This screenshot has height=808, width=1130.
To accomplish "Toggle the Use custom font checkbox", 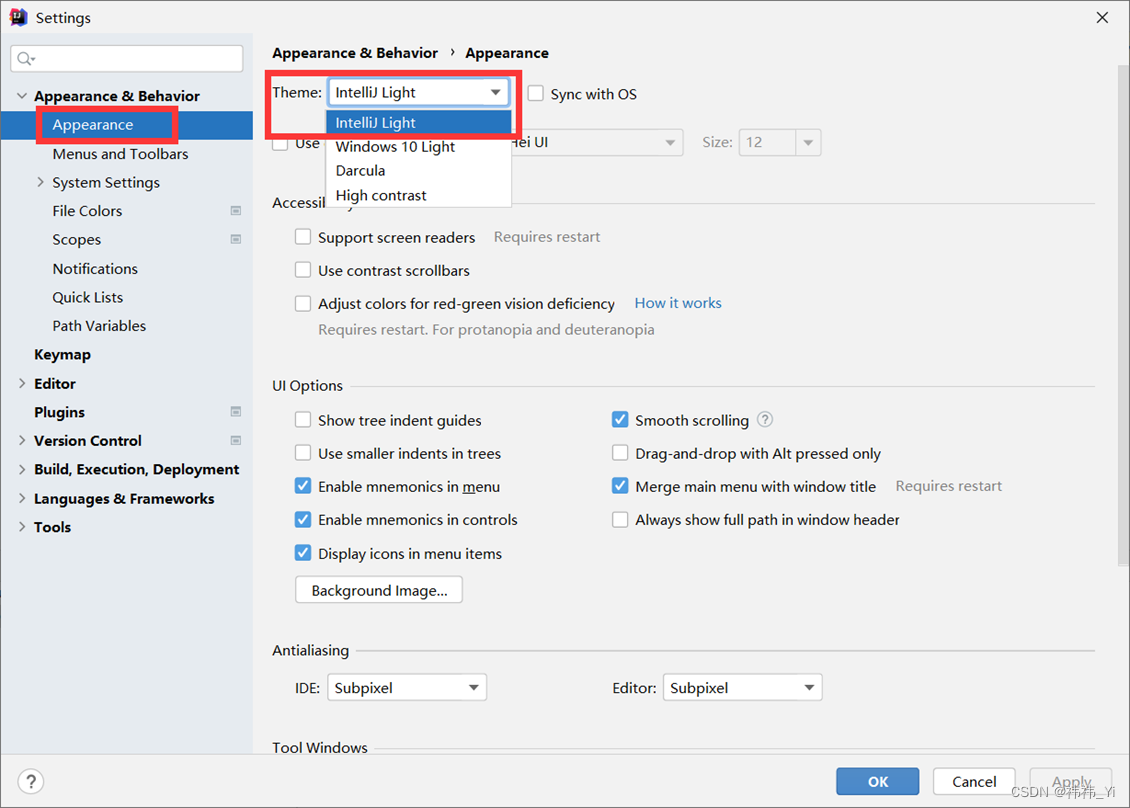I will click(x=280, y=143).
